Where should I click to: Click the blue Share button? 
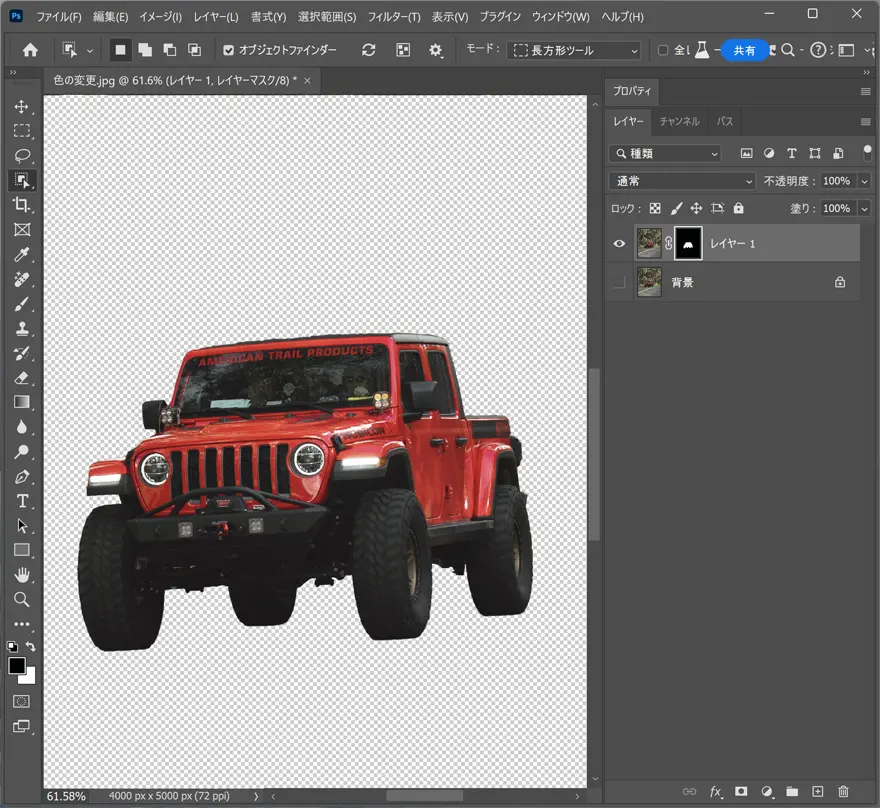[x=744, y=50]
